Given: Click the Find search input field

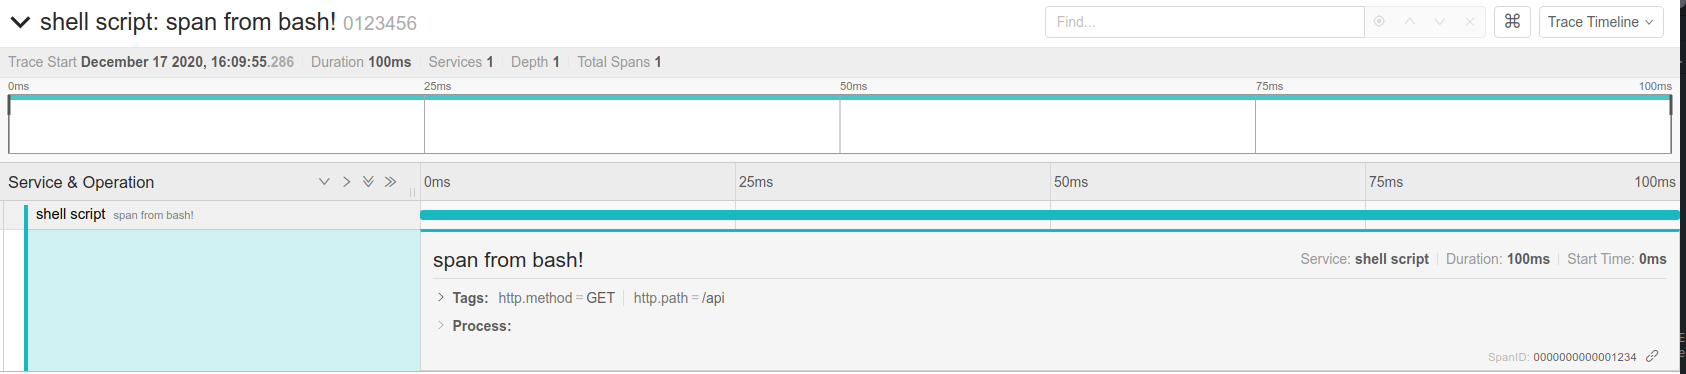Looking at the screenshot, I should [x=1204, y=22].
